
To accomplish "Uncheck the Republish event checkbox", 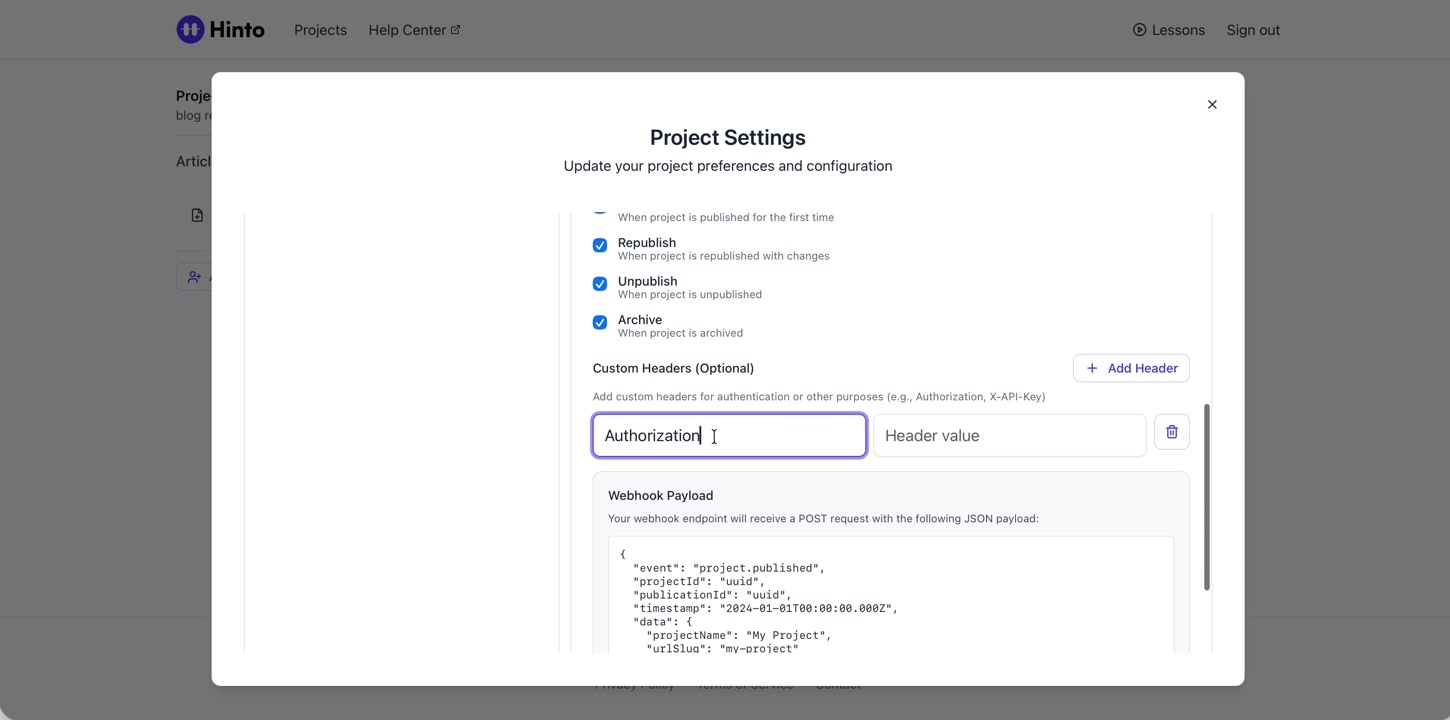I will tap(600, 245).
